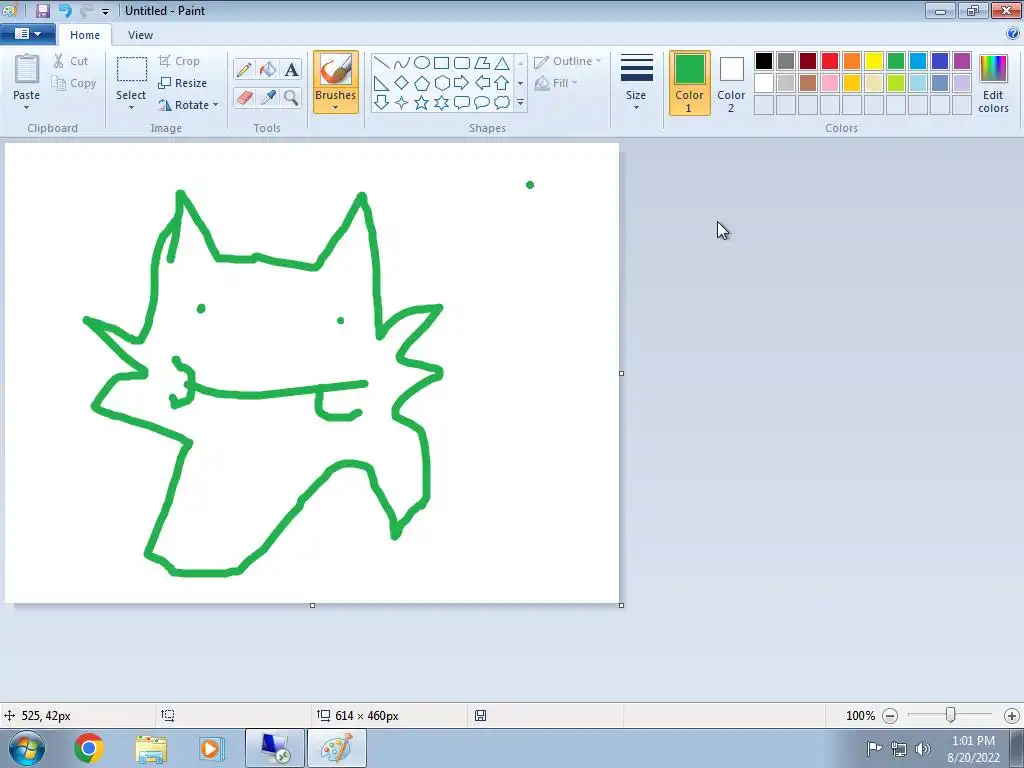Select the Magnifier tool

click(291, 98)
